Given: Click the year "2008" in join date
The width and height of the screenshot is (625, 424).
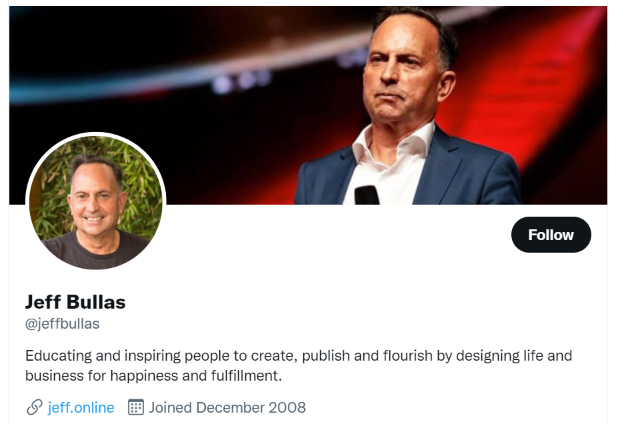Looking at the screenshot, I should coord(288,407).
